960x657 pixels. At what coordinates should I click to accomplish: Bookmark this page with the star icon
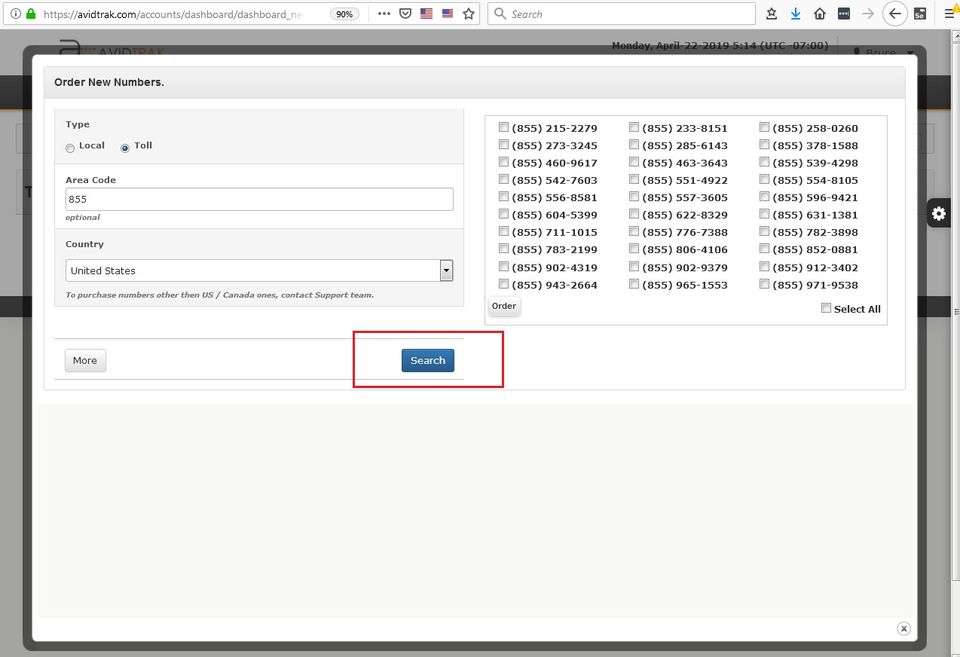[468, 13]
